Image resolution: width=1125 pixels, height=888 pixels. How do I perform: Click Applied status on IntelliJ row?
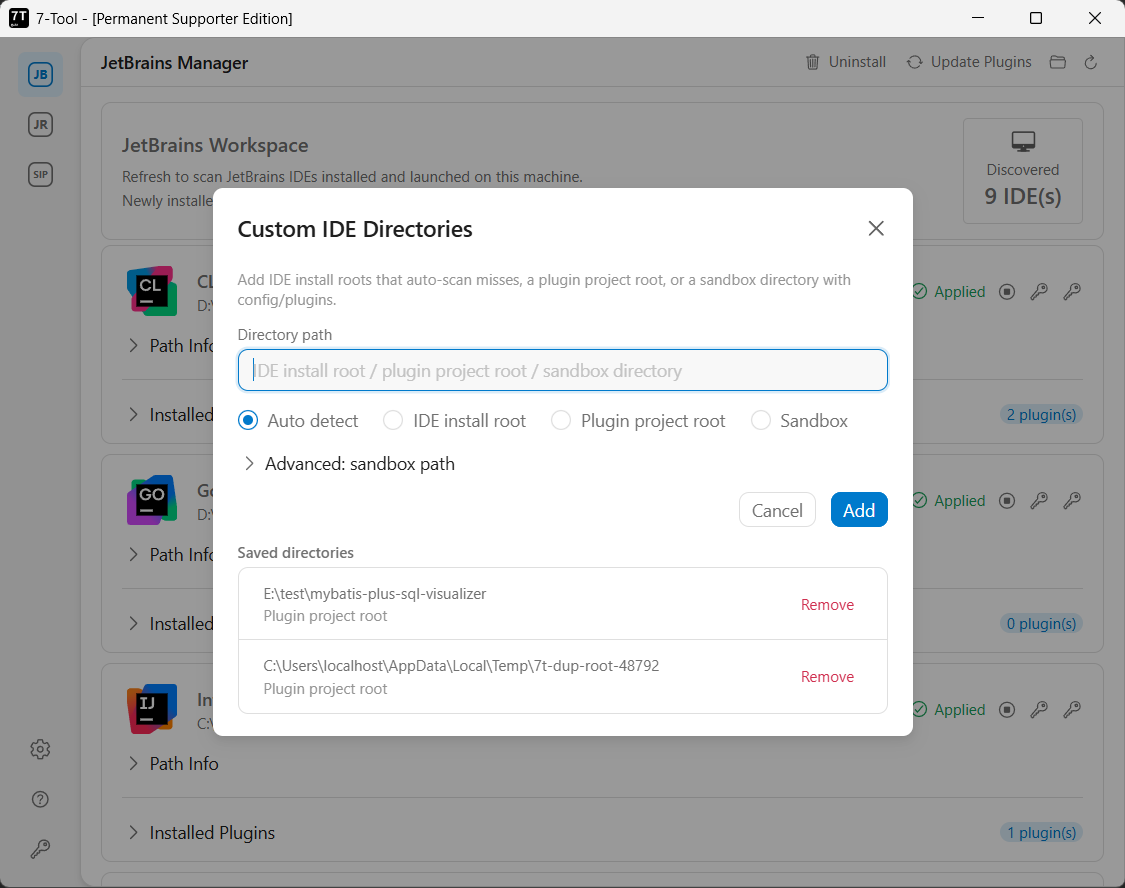click(x=949, y=709)
